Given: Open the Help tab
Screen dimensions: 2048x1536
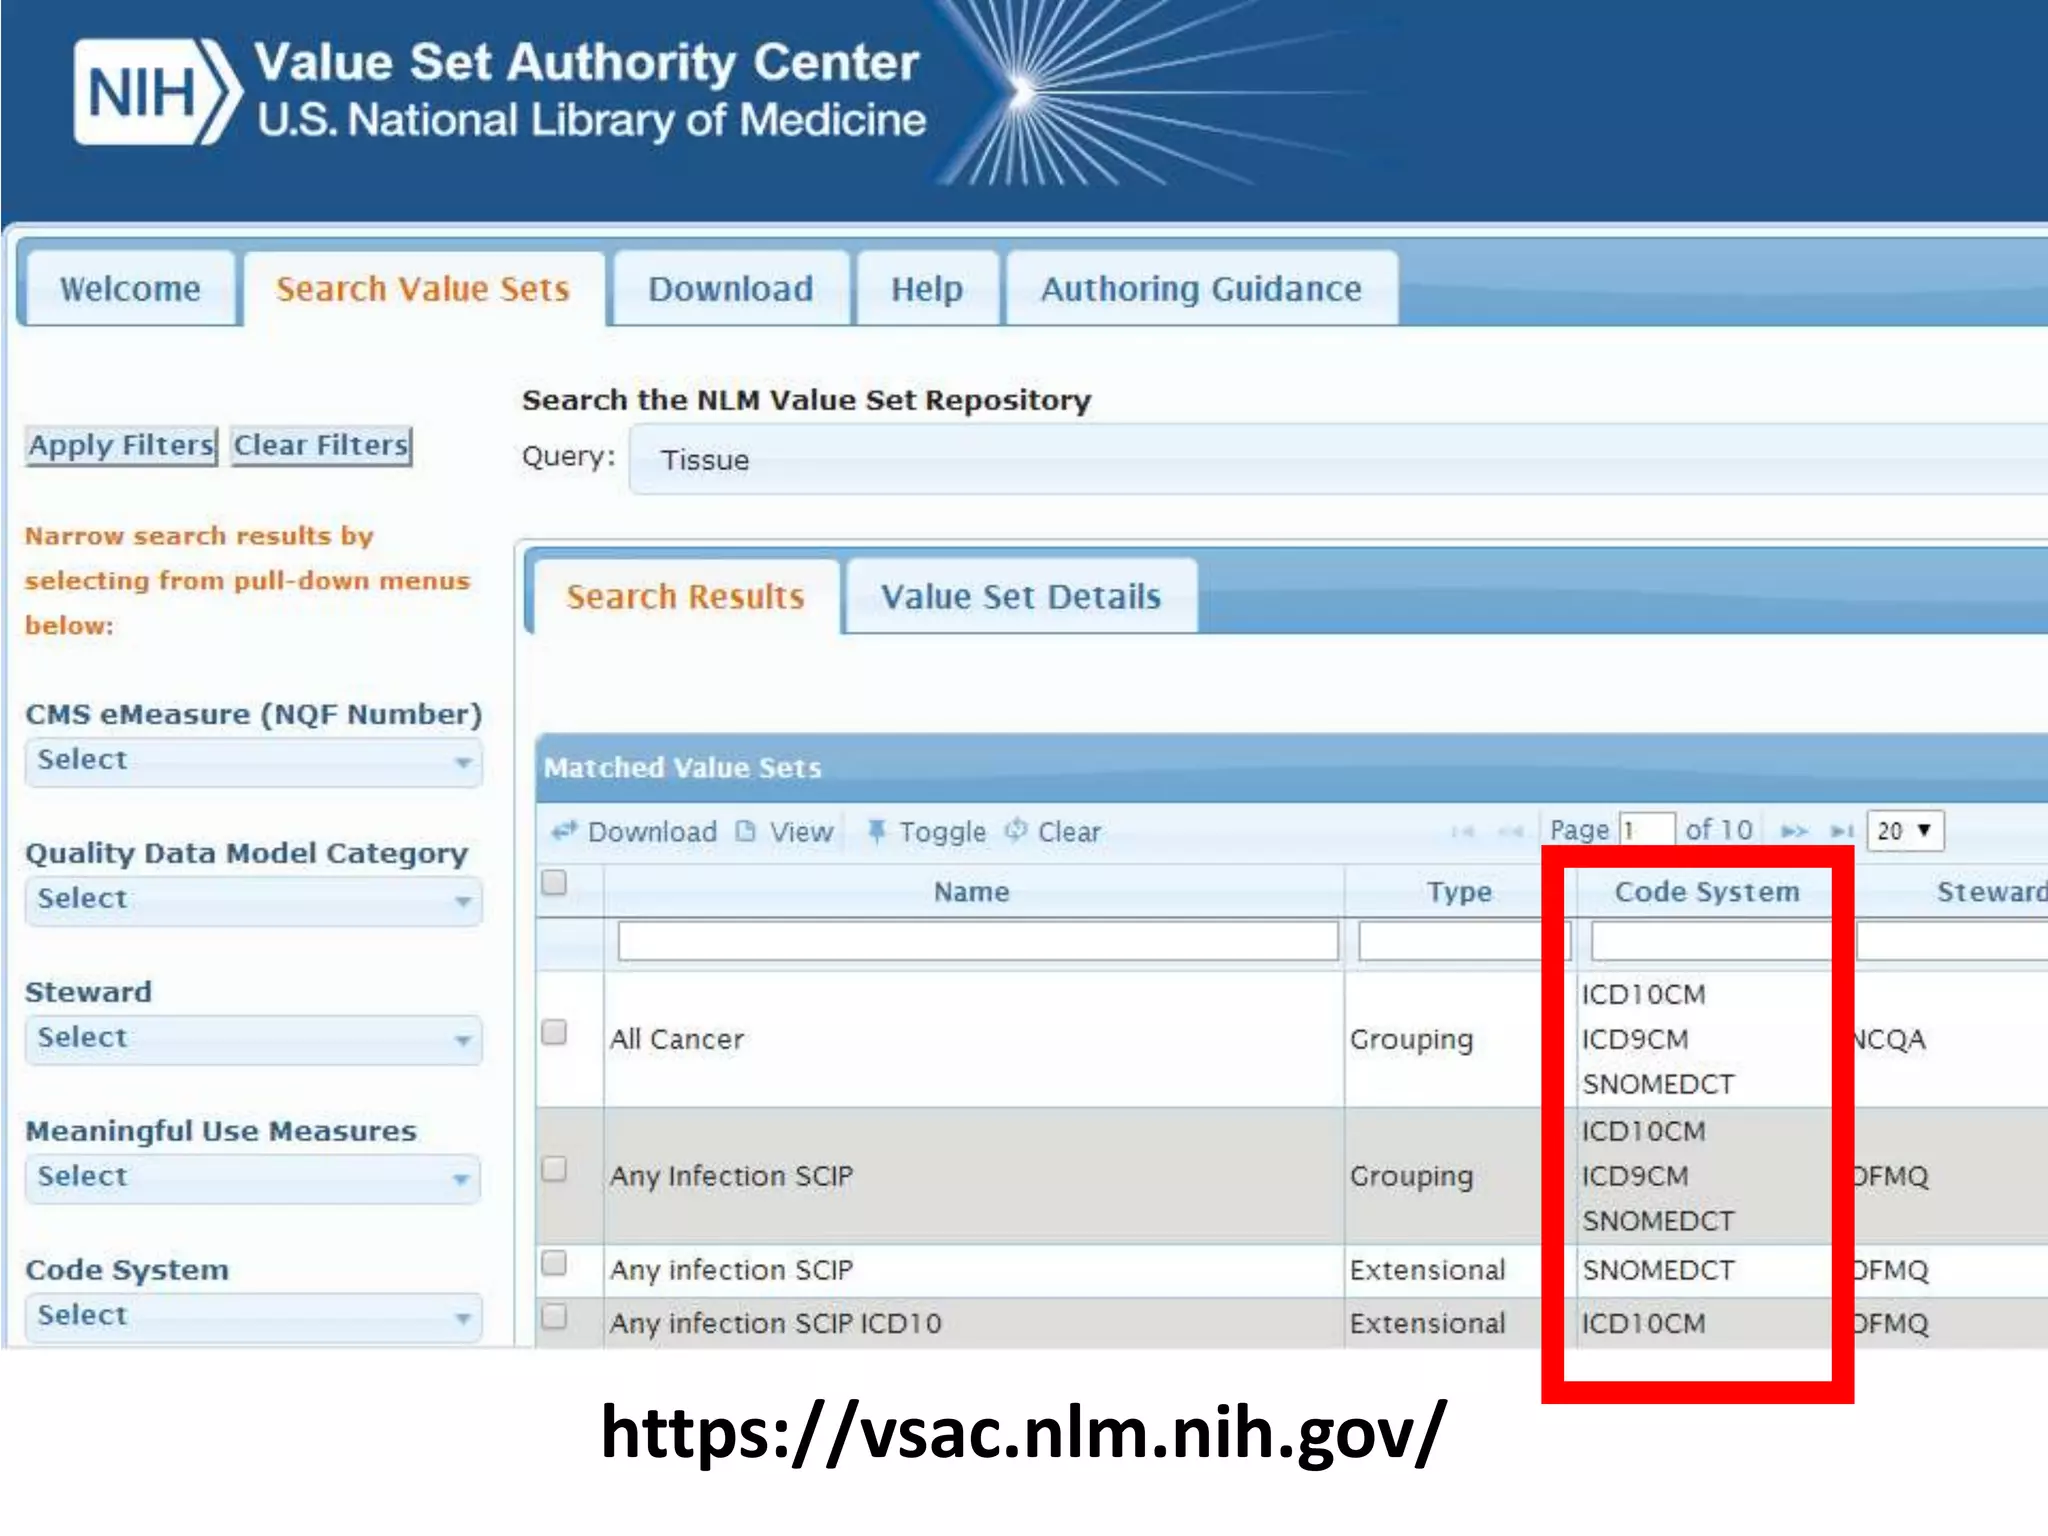Looking at the screenshot, I should point(927,289).
